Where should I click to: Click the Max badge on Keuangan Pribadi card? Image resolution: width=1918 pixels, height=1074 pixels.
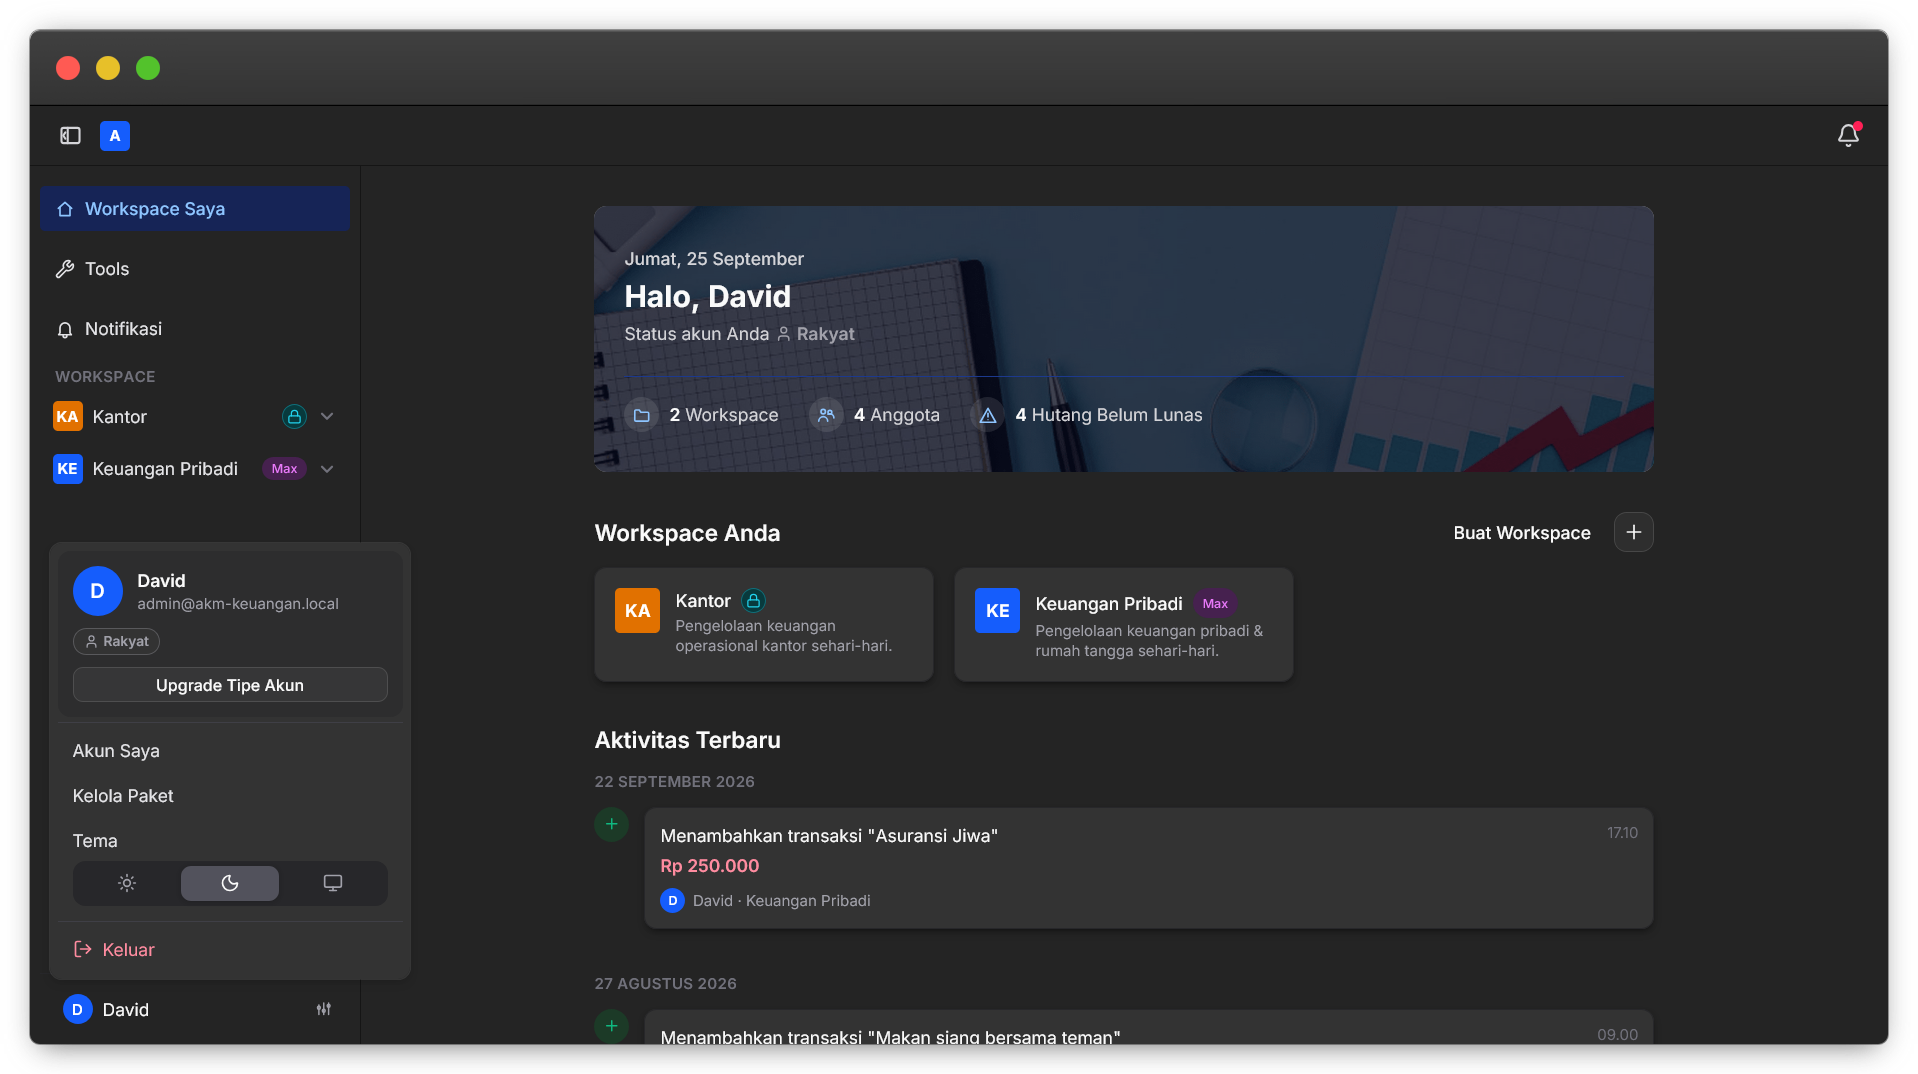point(1215,603)
